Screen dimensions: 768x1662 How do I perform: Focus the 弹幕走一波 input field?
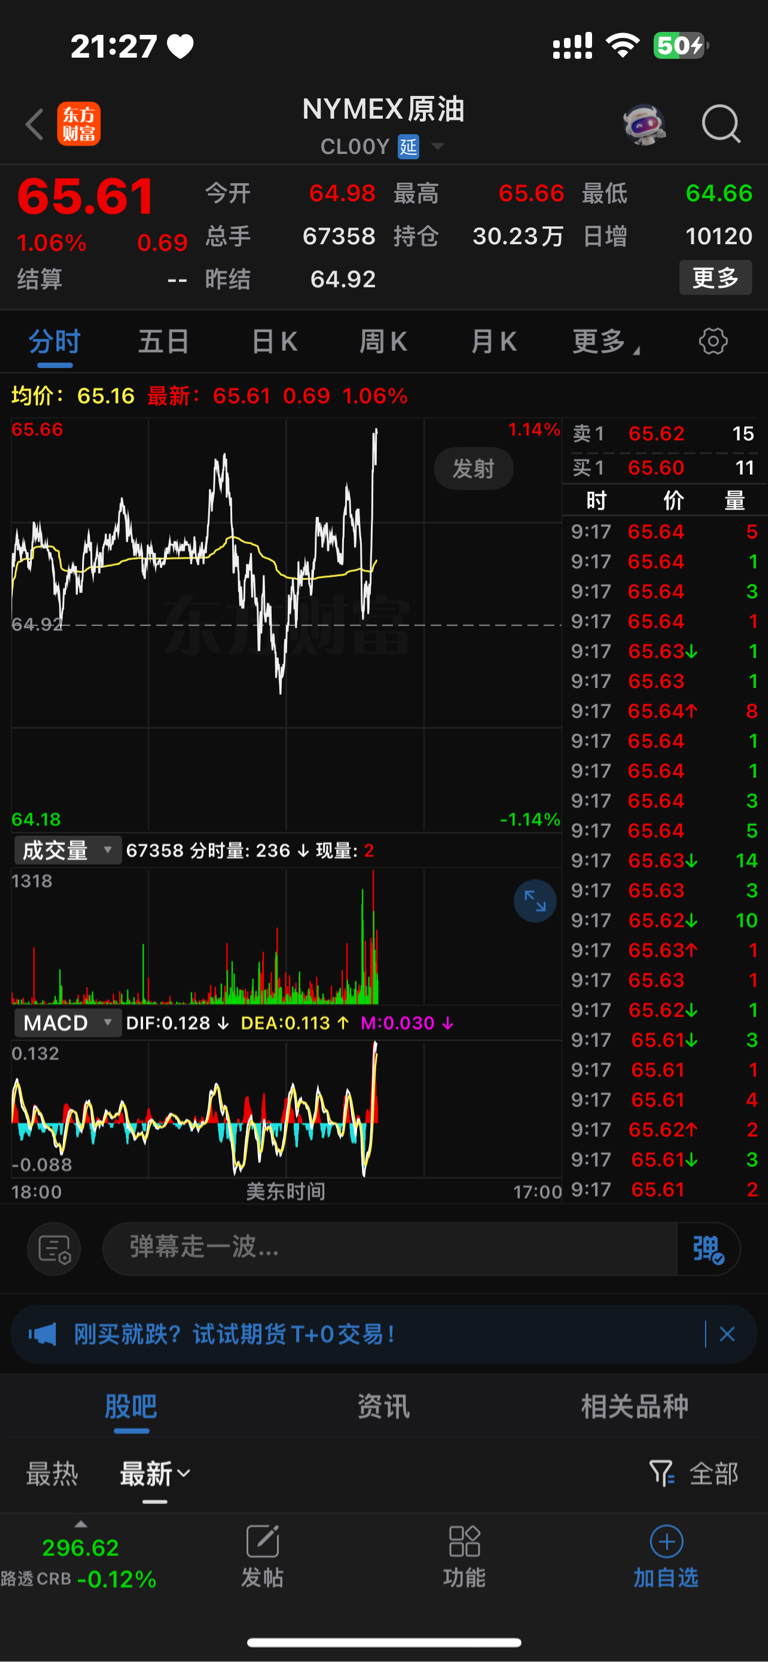point(390,1248)
